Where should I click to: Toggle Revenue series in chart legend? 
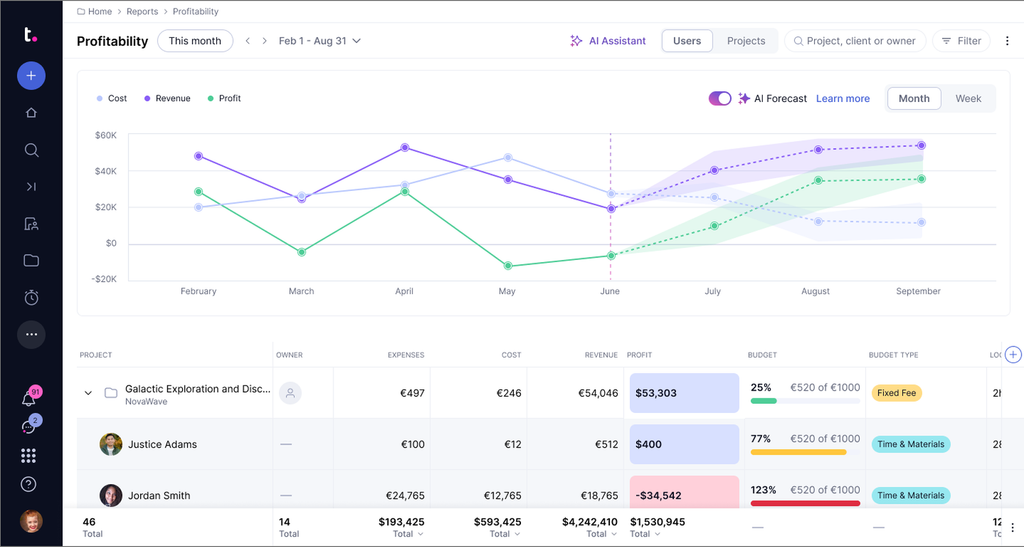click(167, 98)
